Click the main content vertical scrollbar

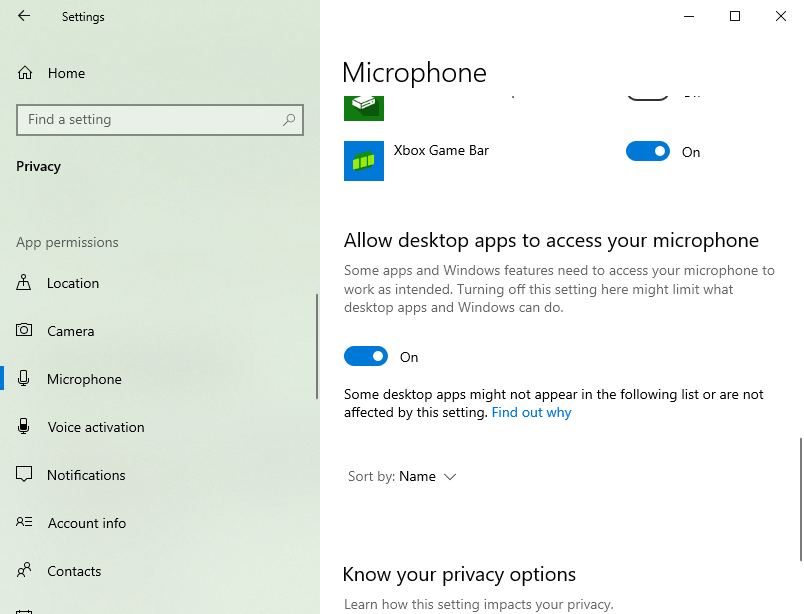(799, 498)
